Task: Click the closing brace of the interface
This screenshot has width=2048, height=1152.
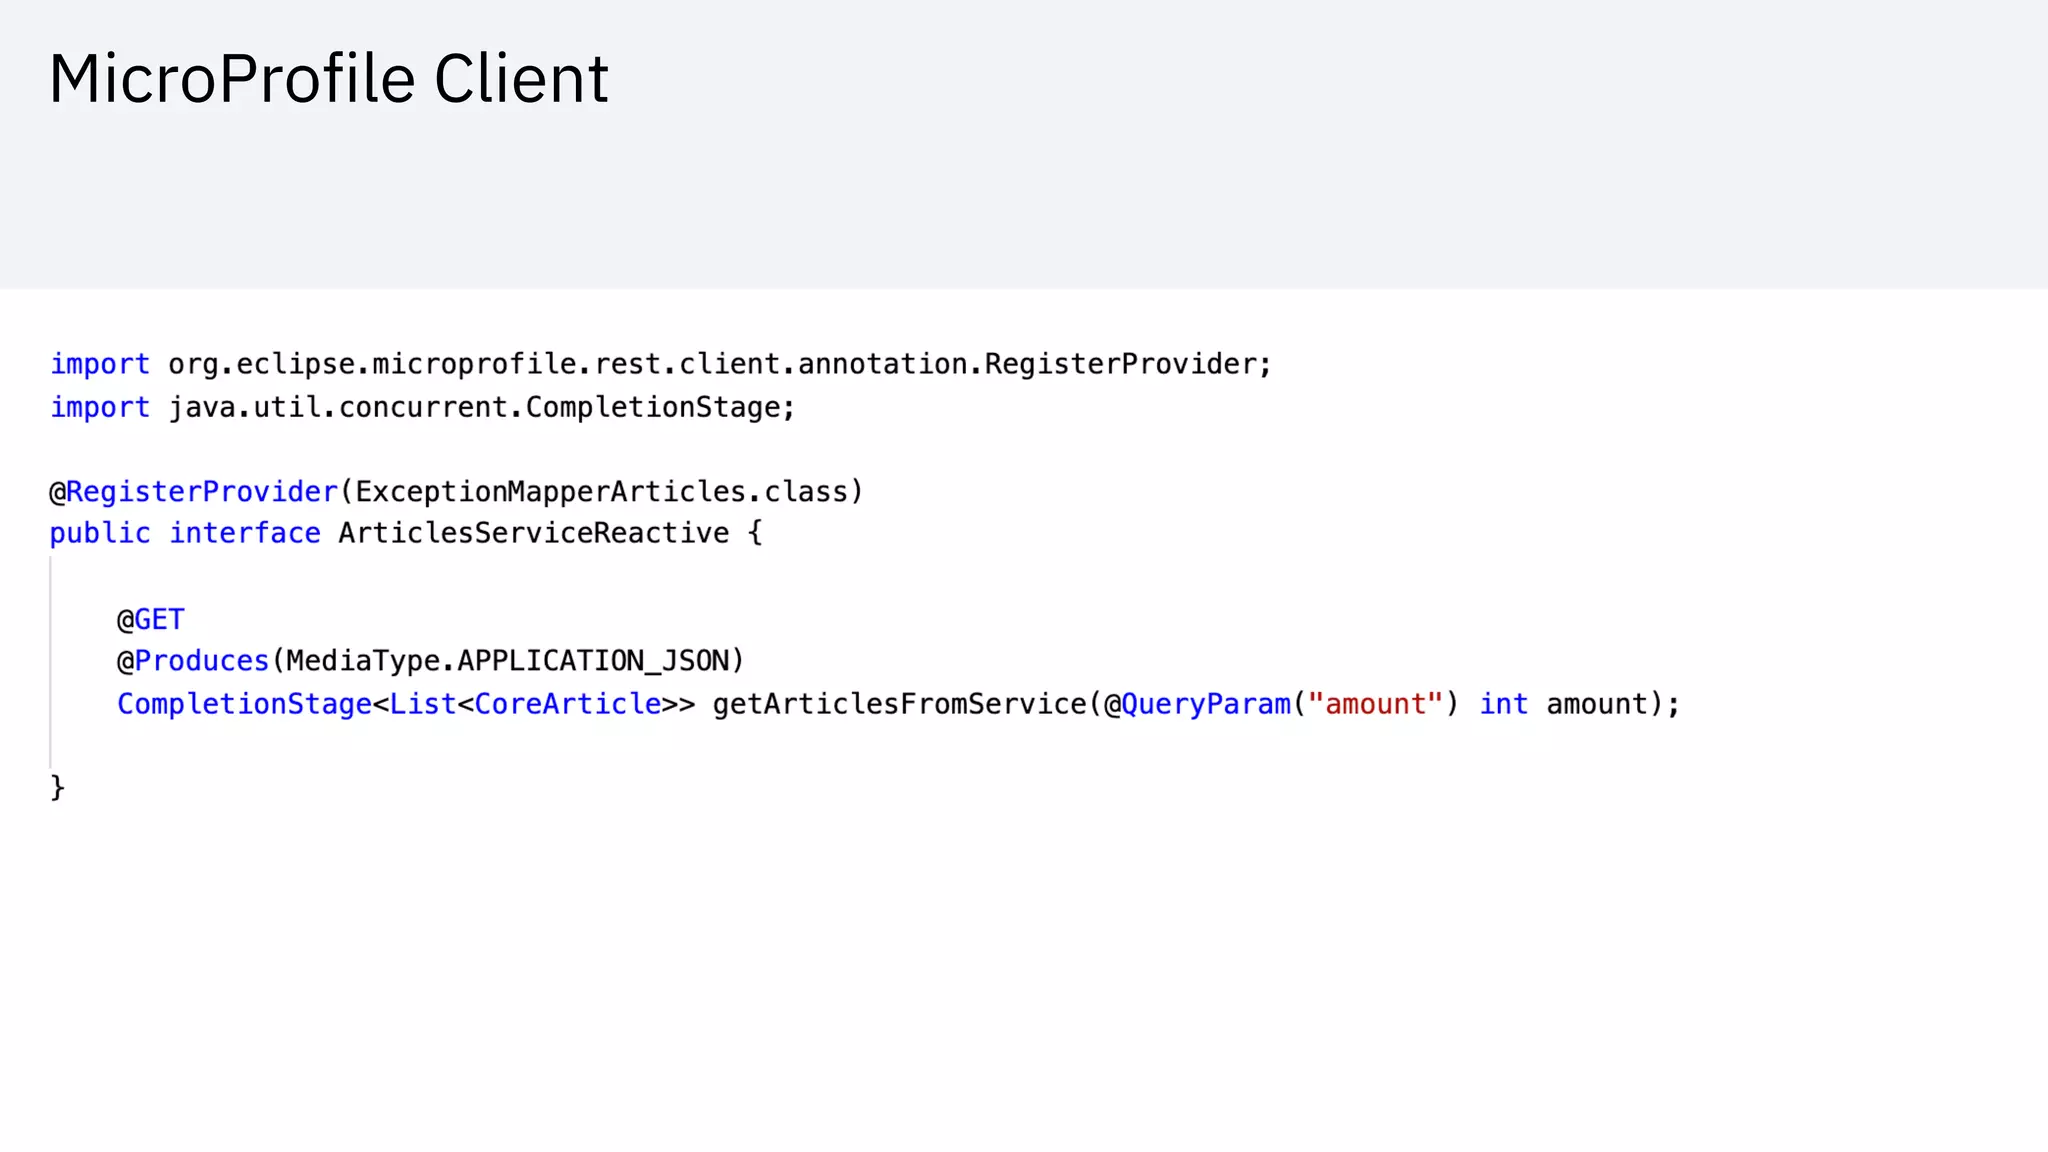Action: 57,788
